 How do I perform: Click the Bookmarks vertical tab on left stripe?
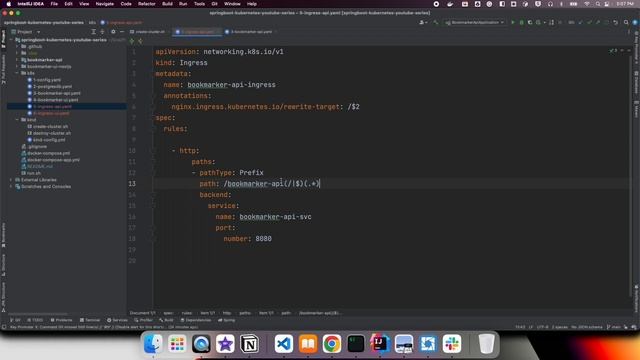click(x=4, y=235)
